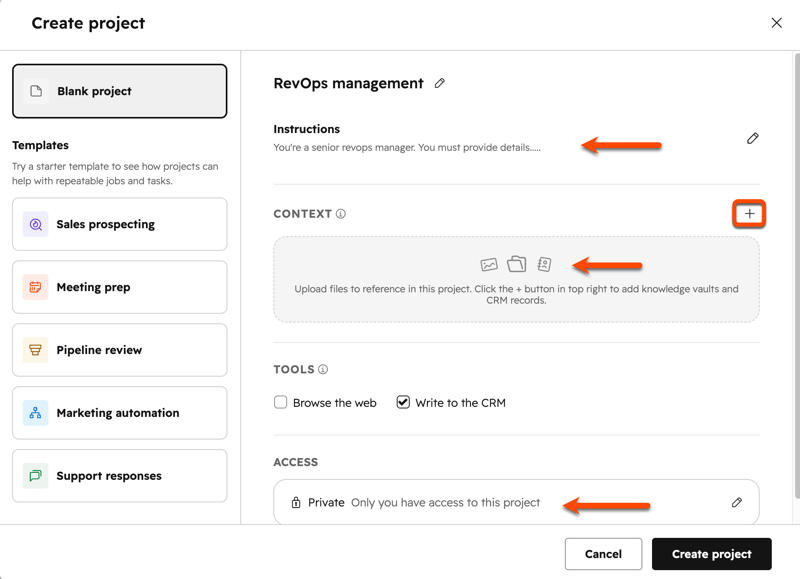The width and height of the screenshot is (800, 579).
Task: Click "Only you have access to this project" text
Action: tap(445, 502)
